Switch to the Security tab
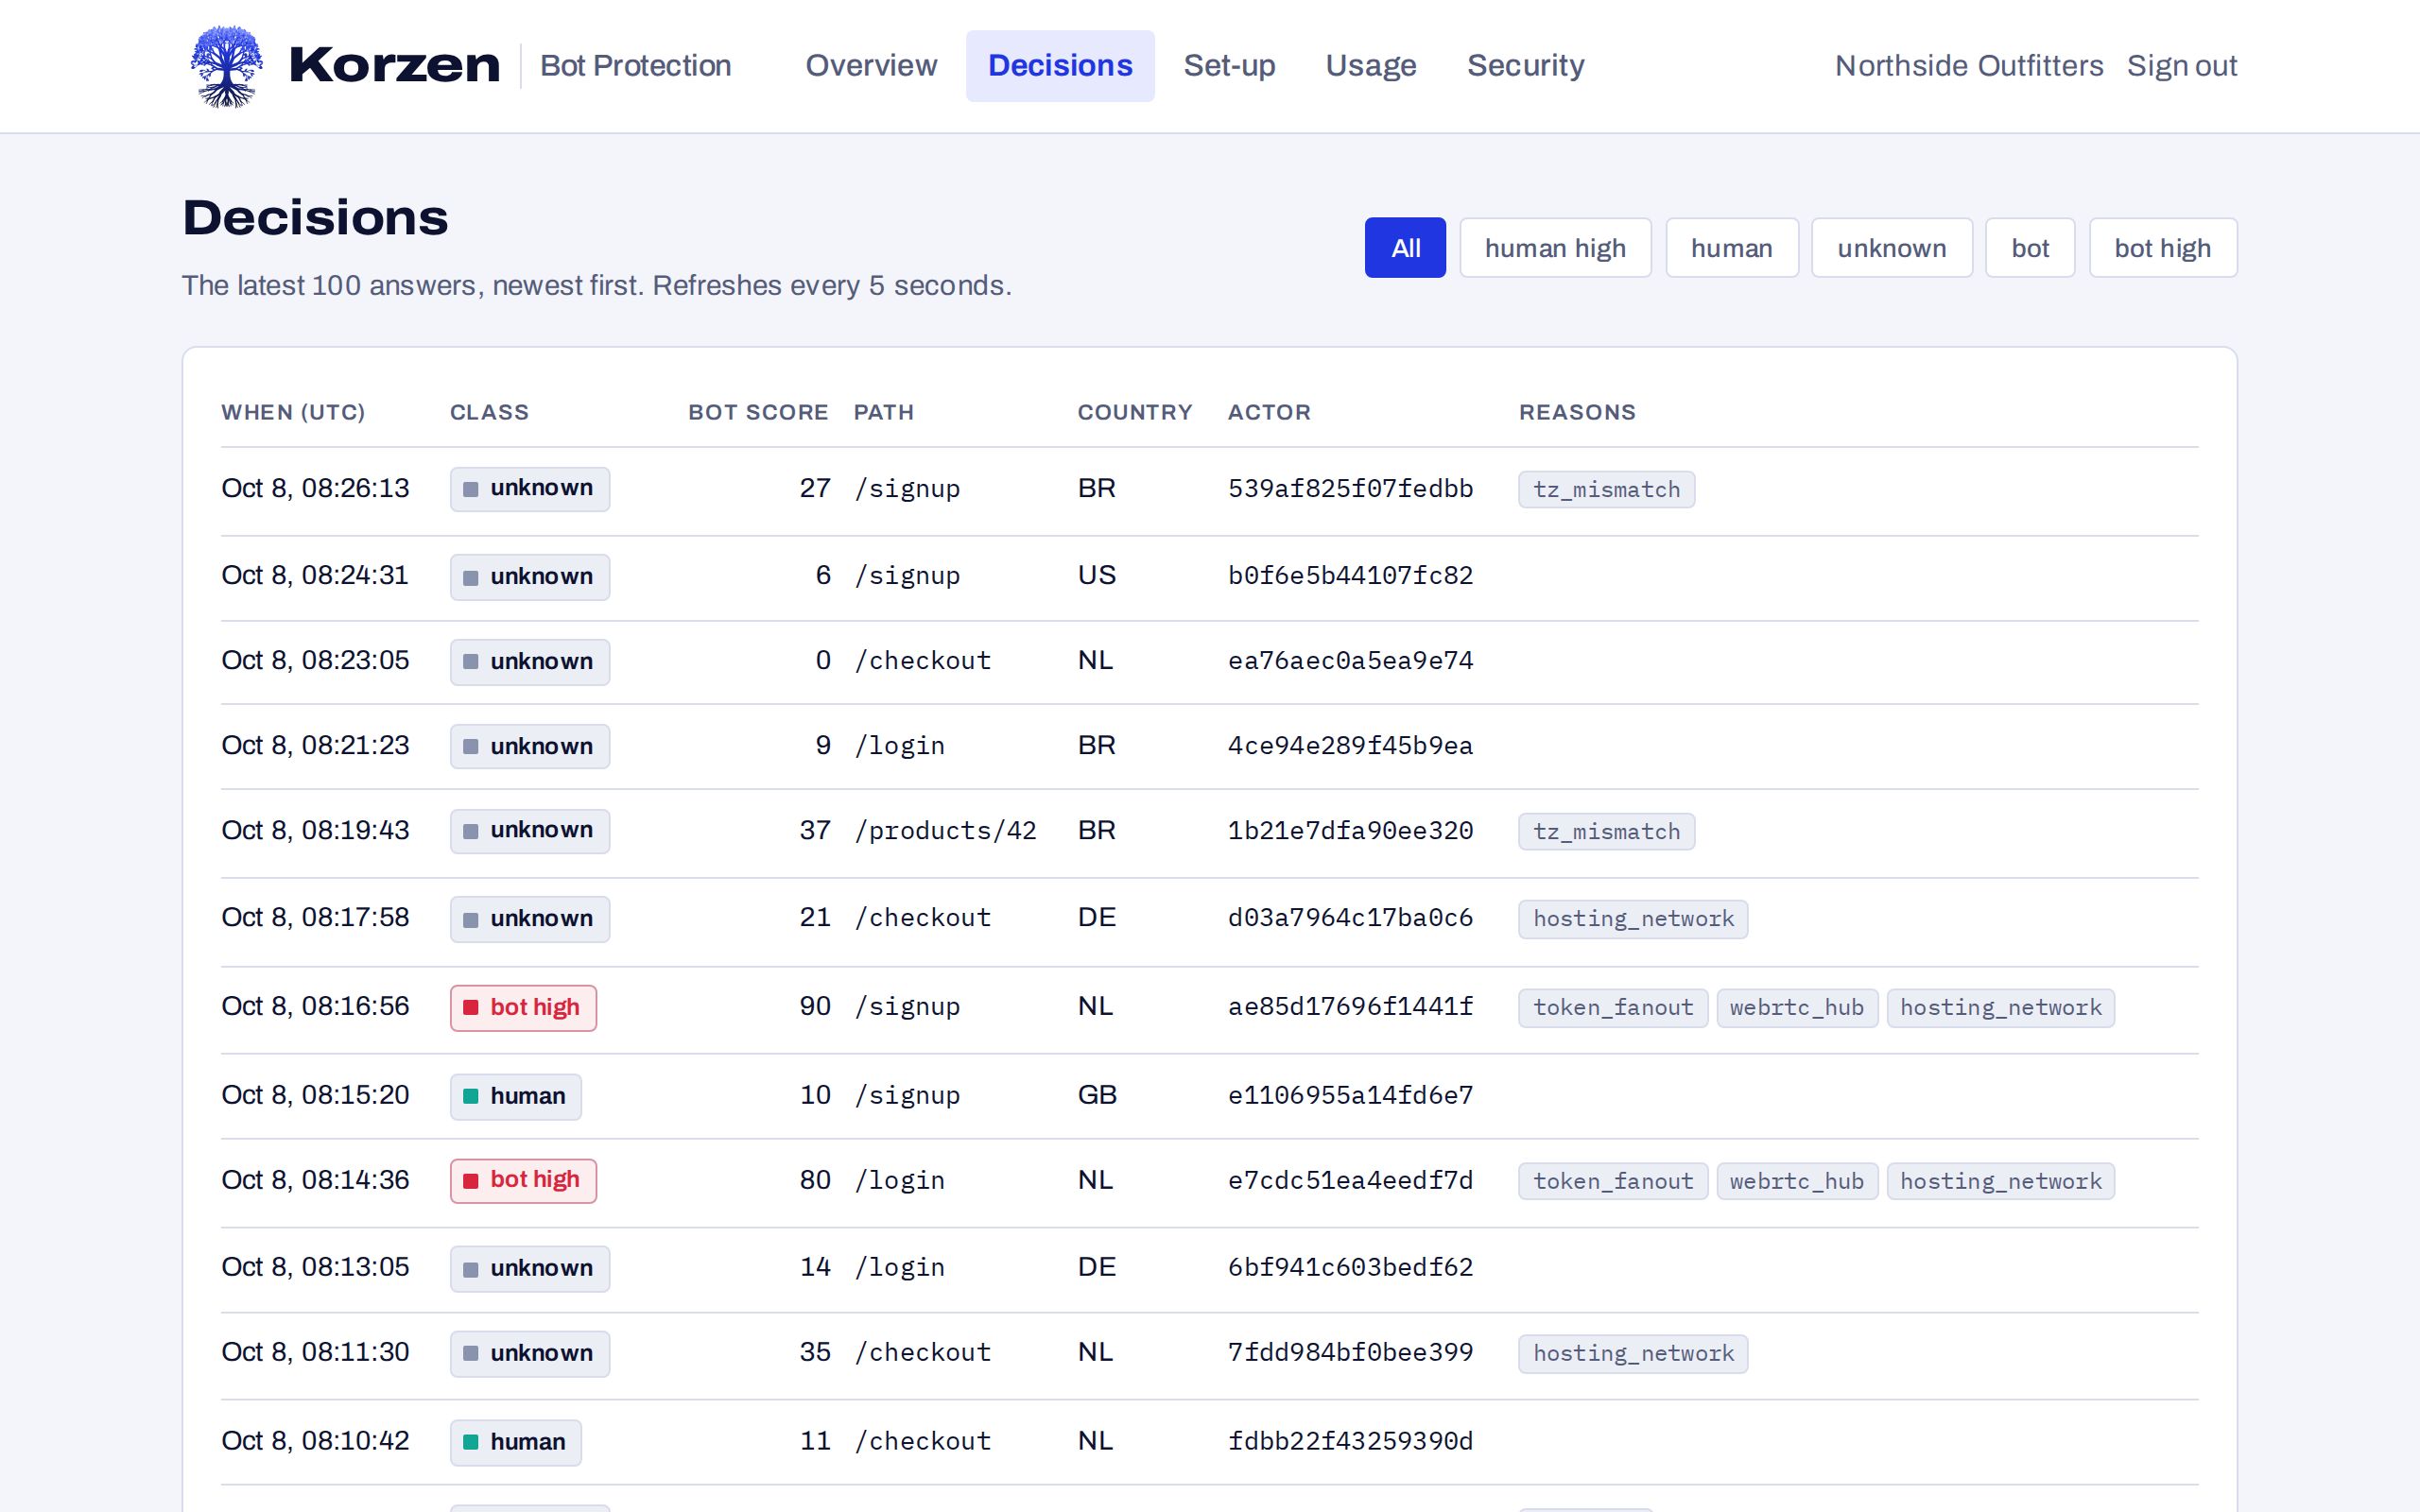 click(1525, 66)
